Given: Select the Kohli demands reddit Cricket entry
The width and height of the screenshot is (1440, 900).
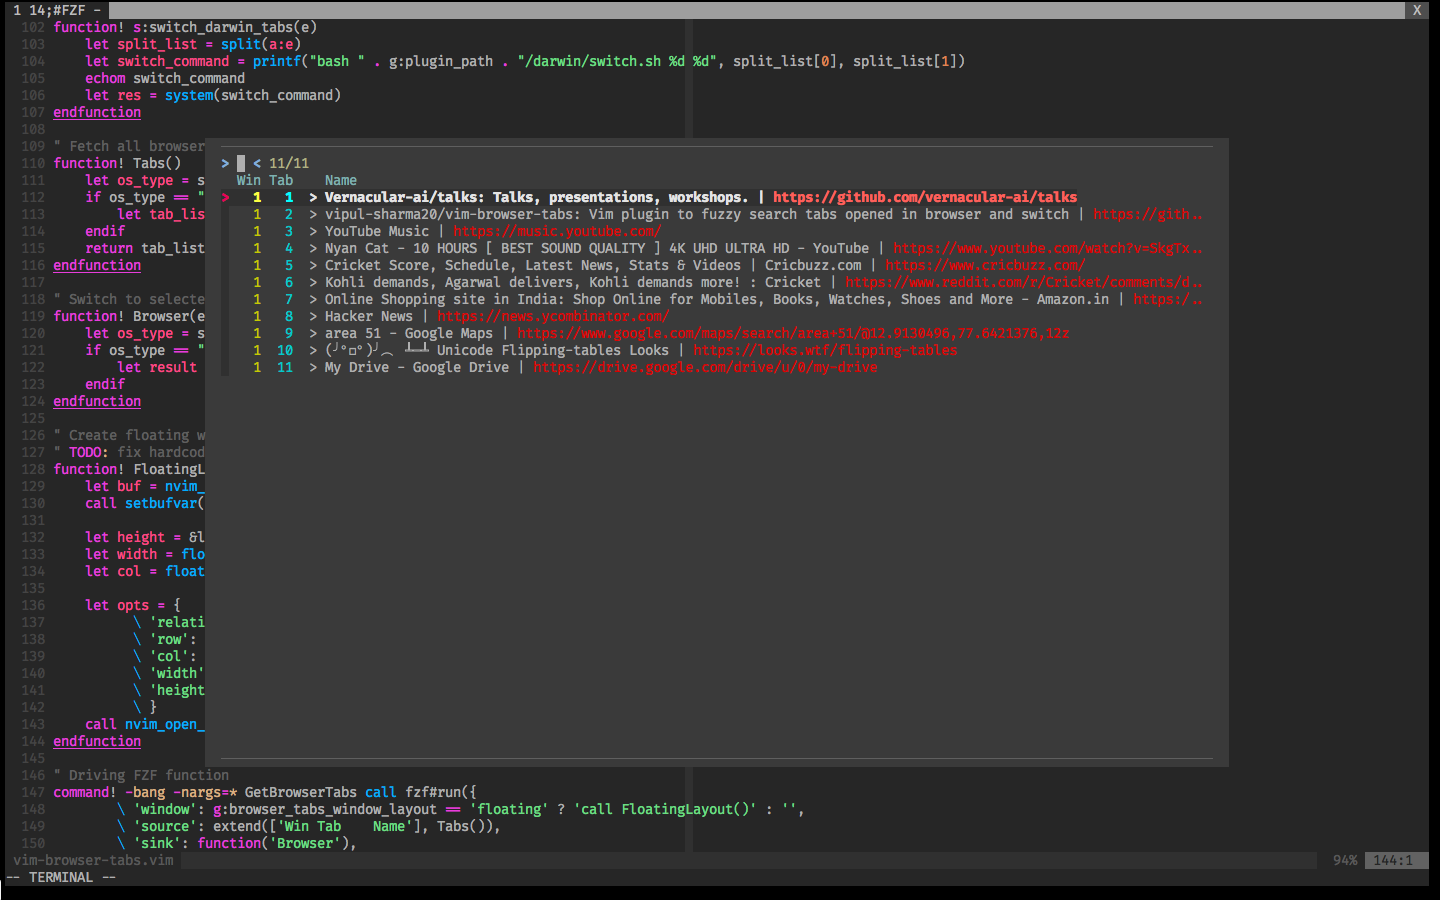Looking at the screenshot, I should (712, 282).
